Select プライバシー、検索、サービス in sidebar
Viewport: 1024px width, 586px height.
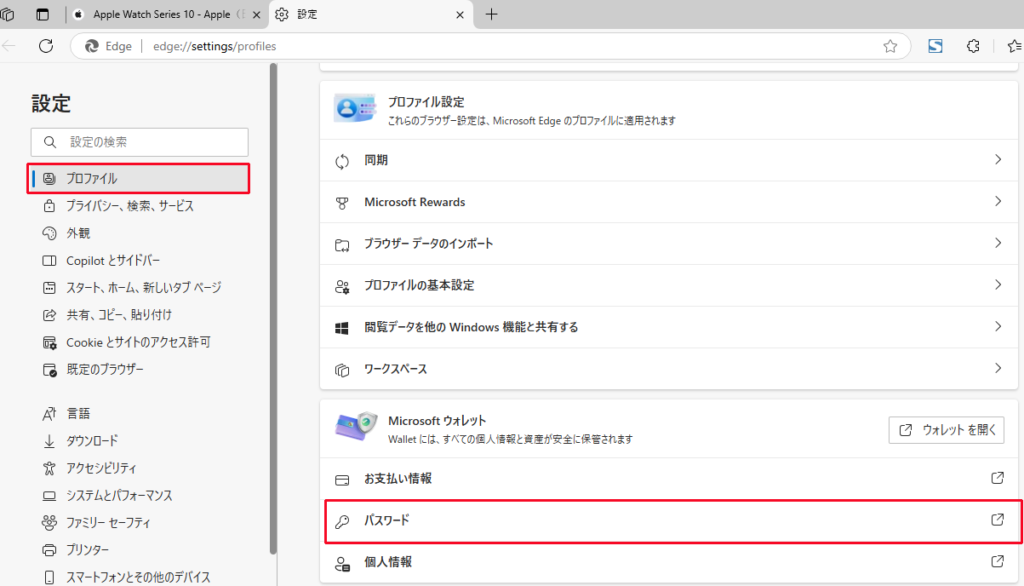130,206
